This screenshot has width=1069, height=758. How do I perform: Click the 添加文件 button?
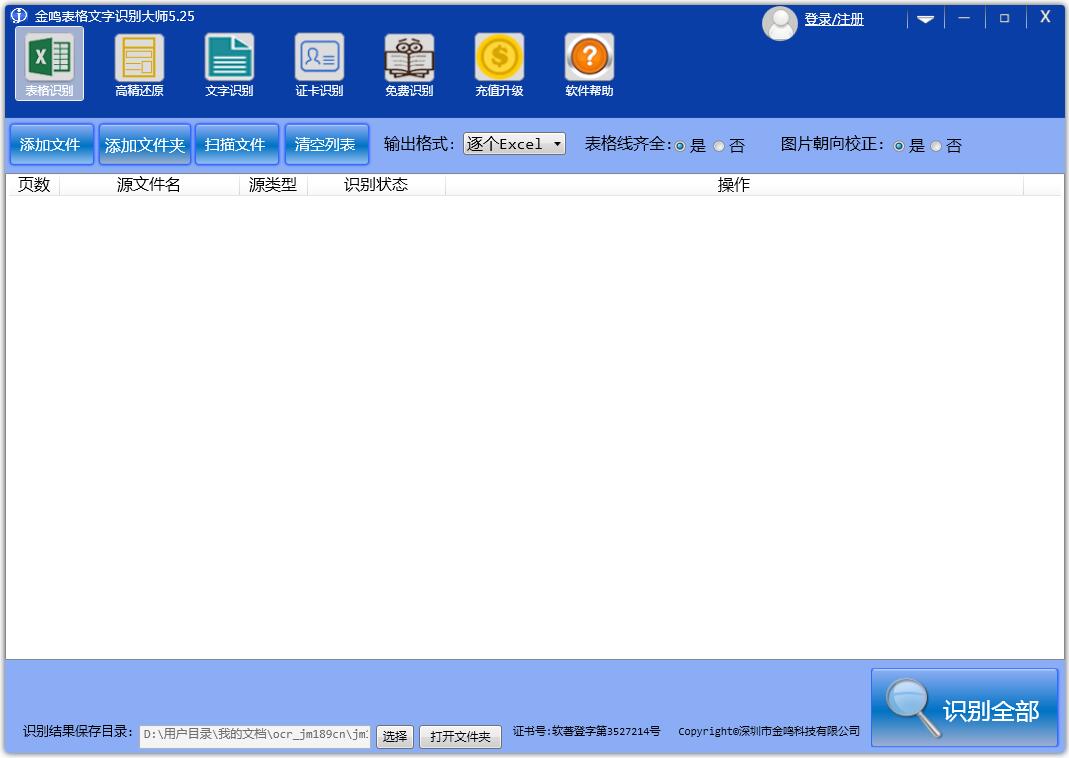pos(51,144)
